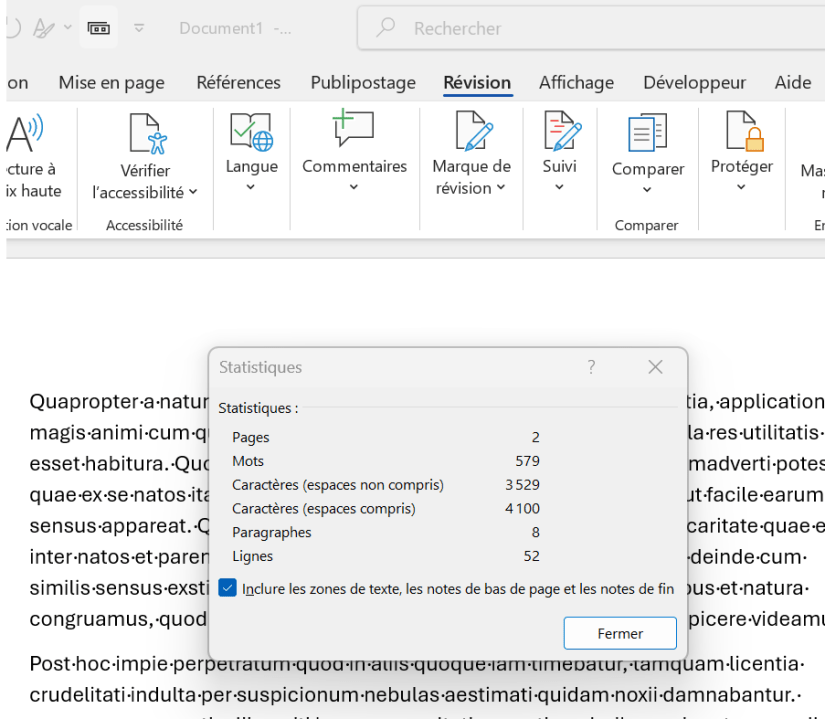Select the Publipostage tab
825x719 pixels.
[362, 83]
